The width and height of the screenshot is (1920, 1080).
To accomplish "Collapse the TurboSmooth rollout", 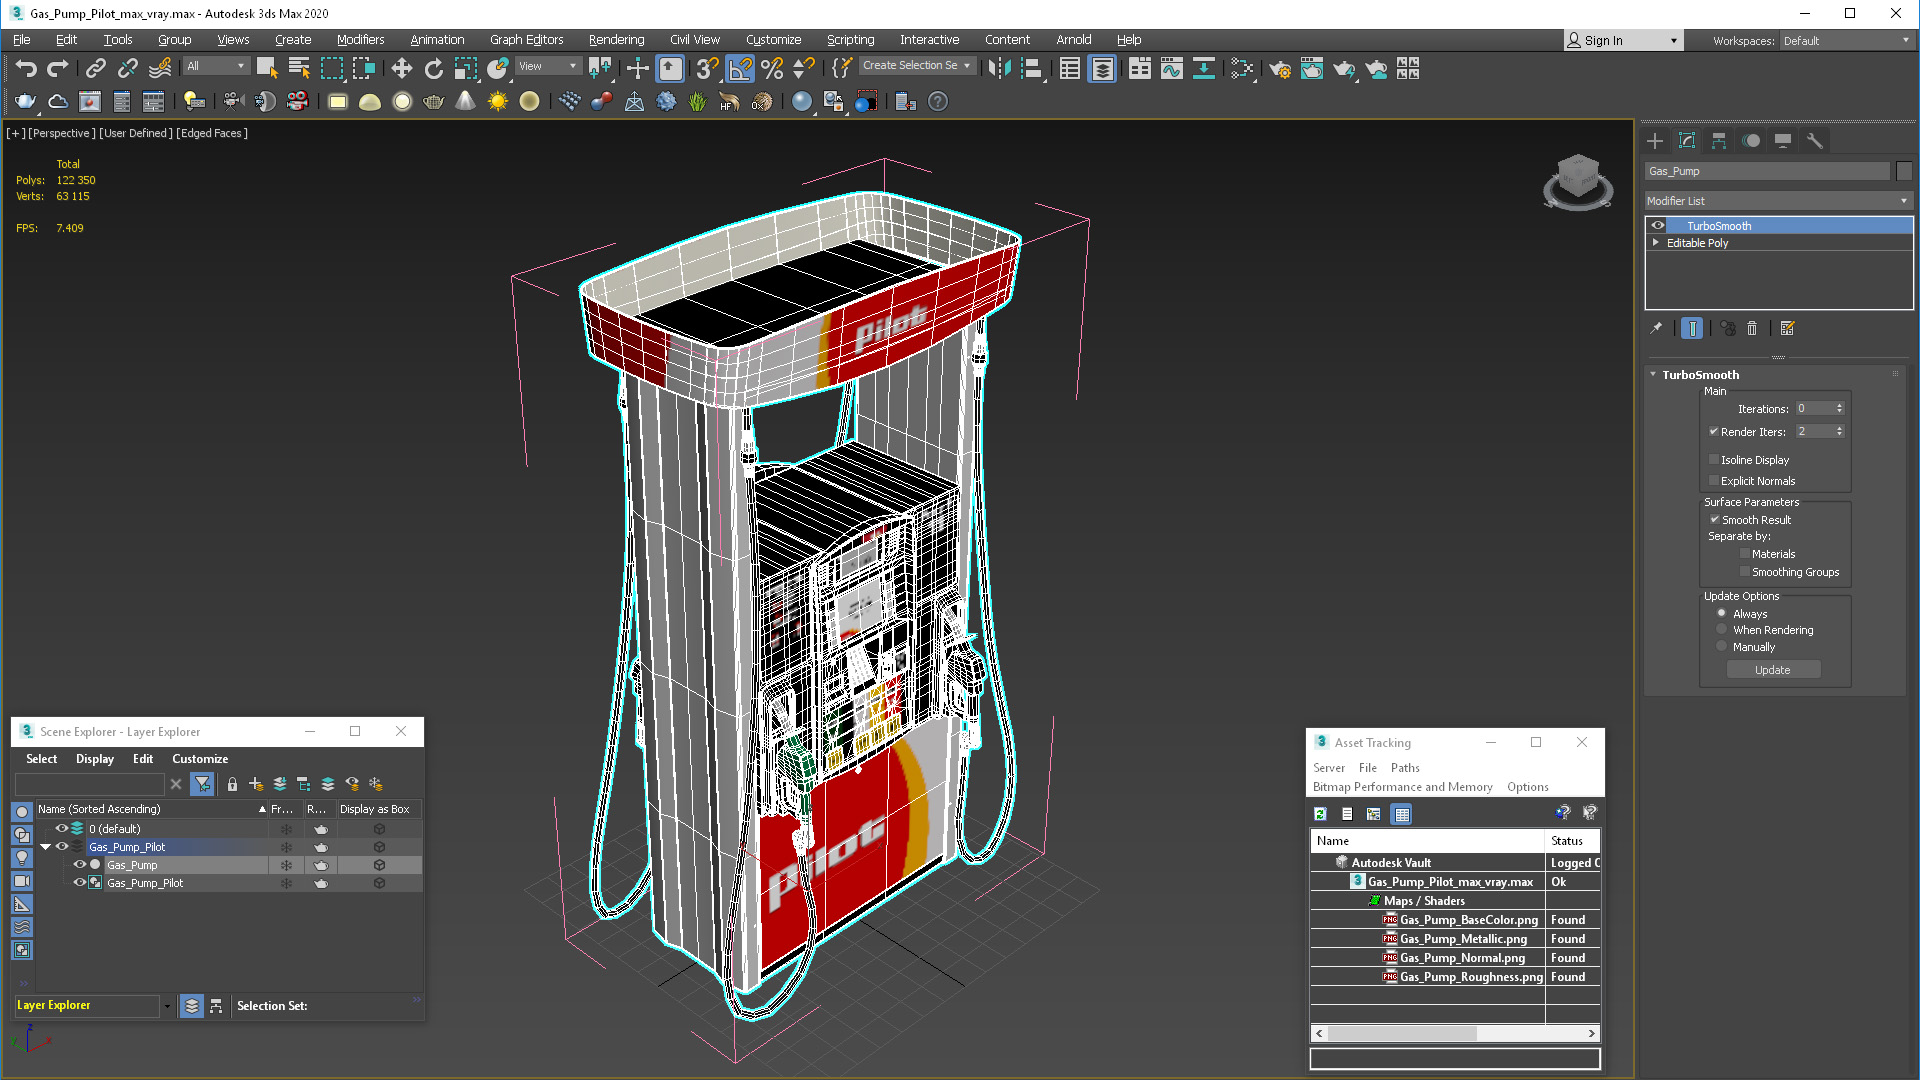I will click(x=1653, y=375).
